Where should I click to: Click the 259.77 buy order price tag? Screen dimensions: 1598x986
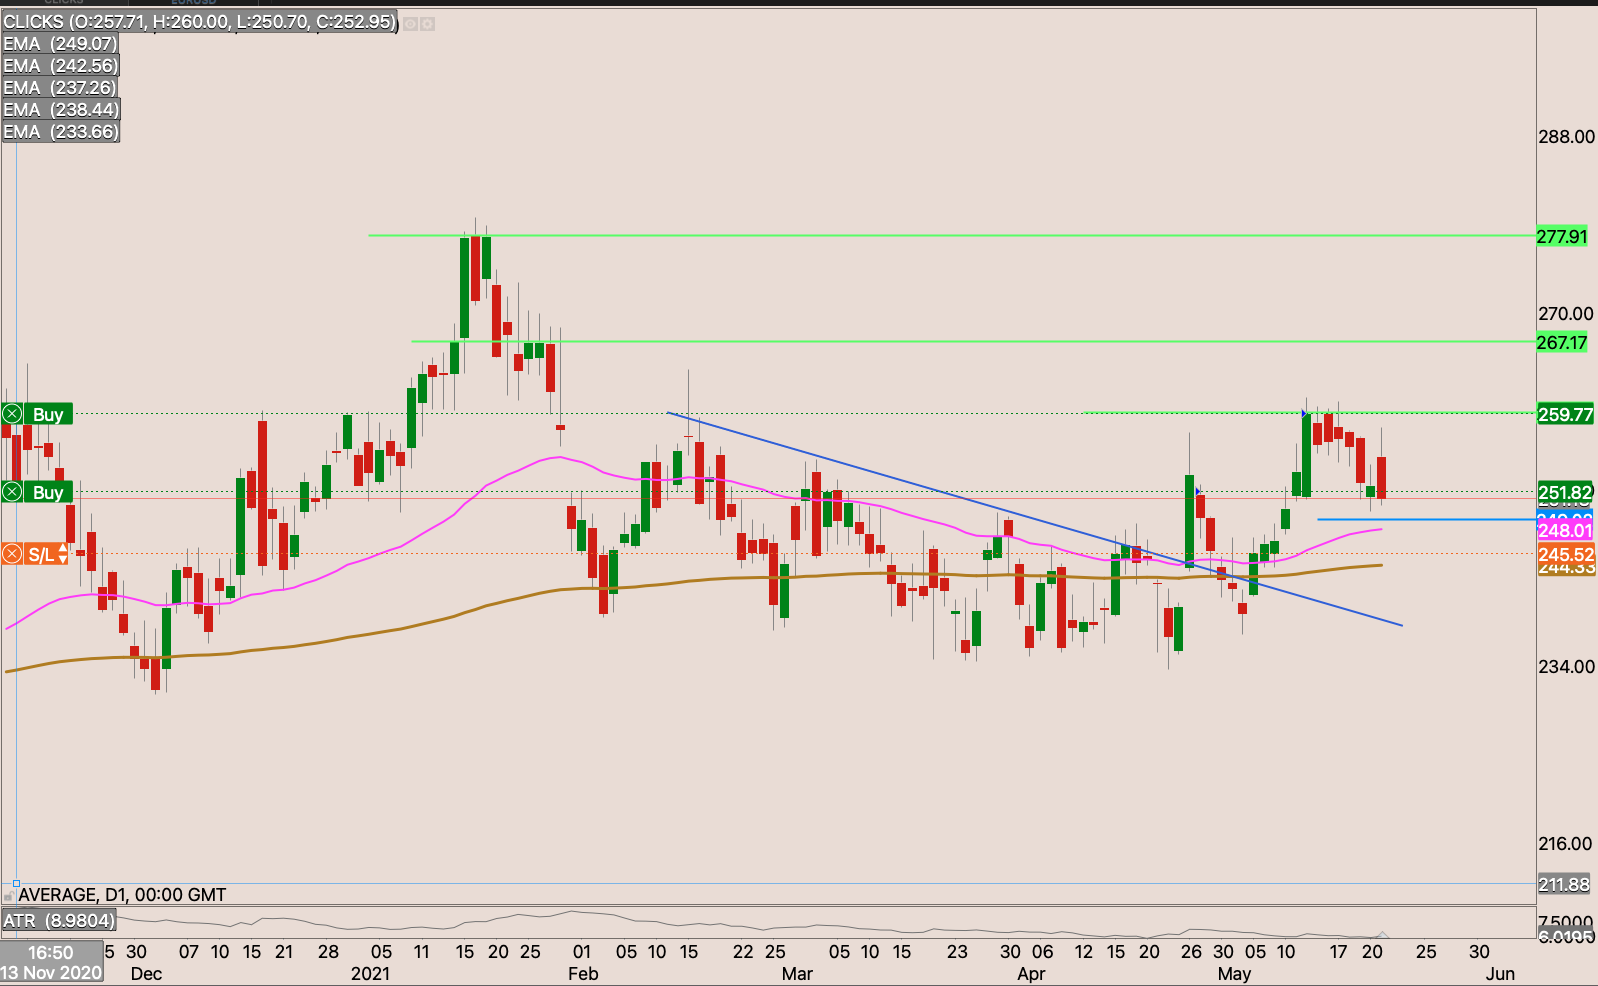click(x=1565, y=414)
